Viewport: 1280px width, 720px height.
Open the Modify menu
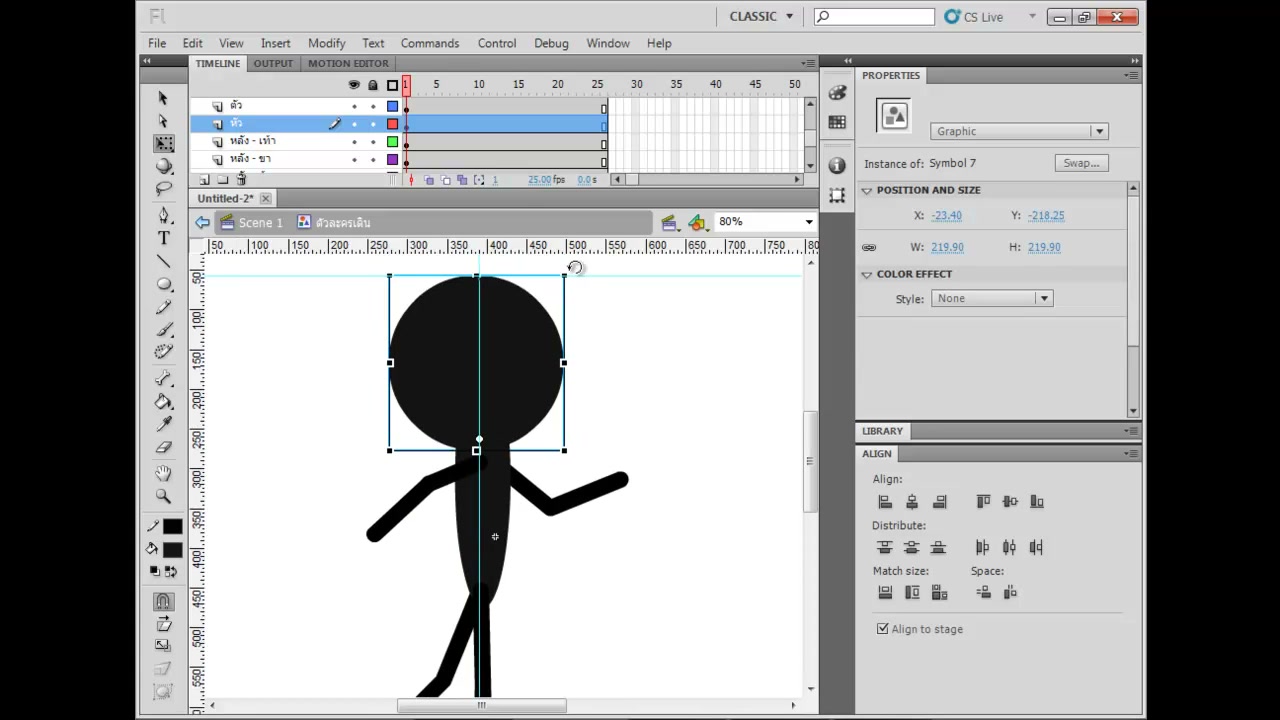tap(326, 43)
